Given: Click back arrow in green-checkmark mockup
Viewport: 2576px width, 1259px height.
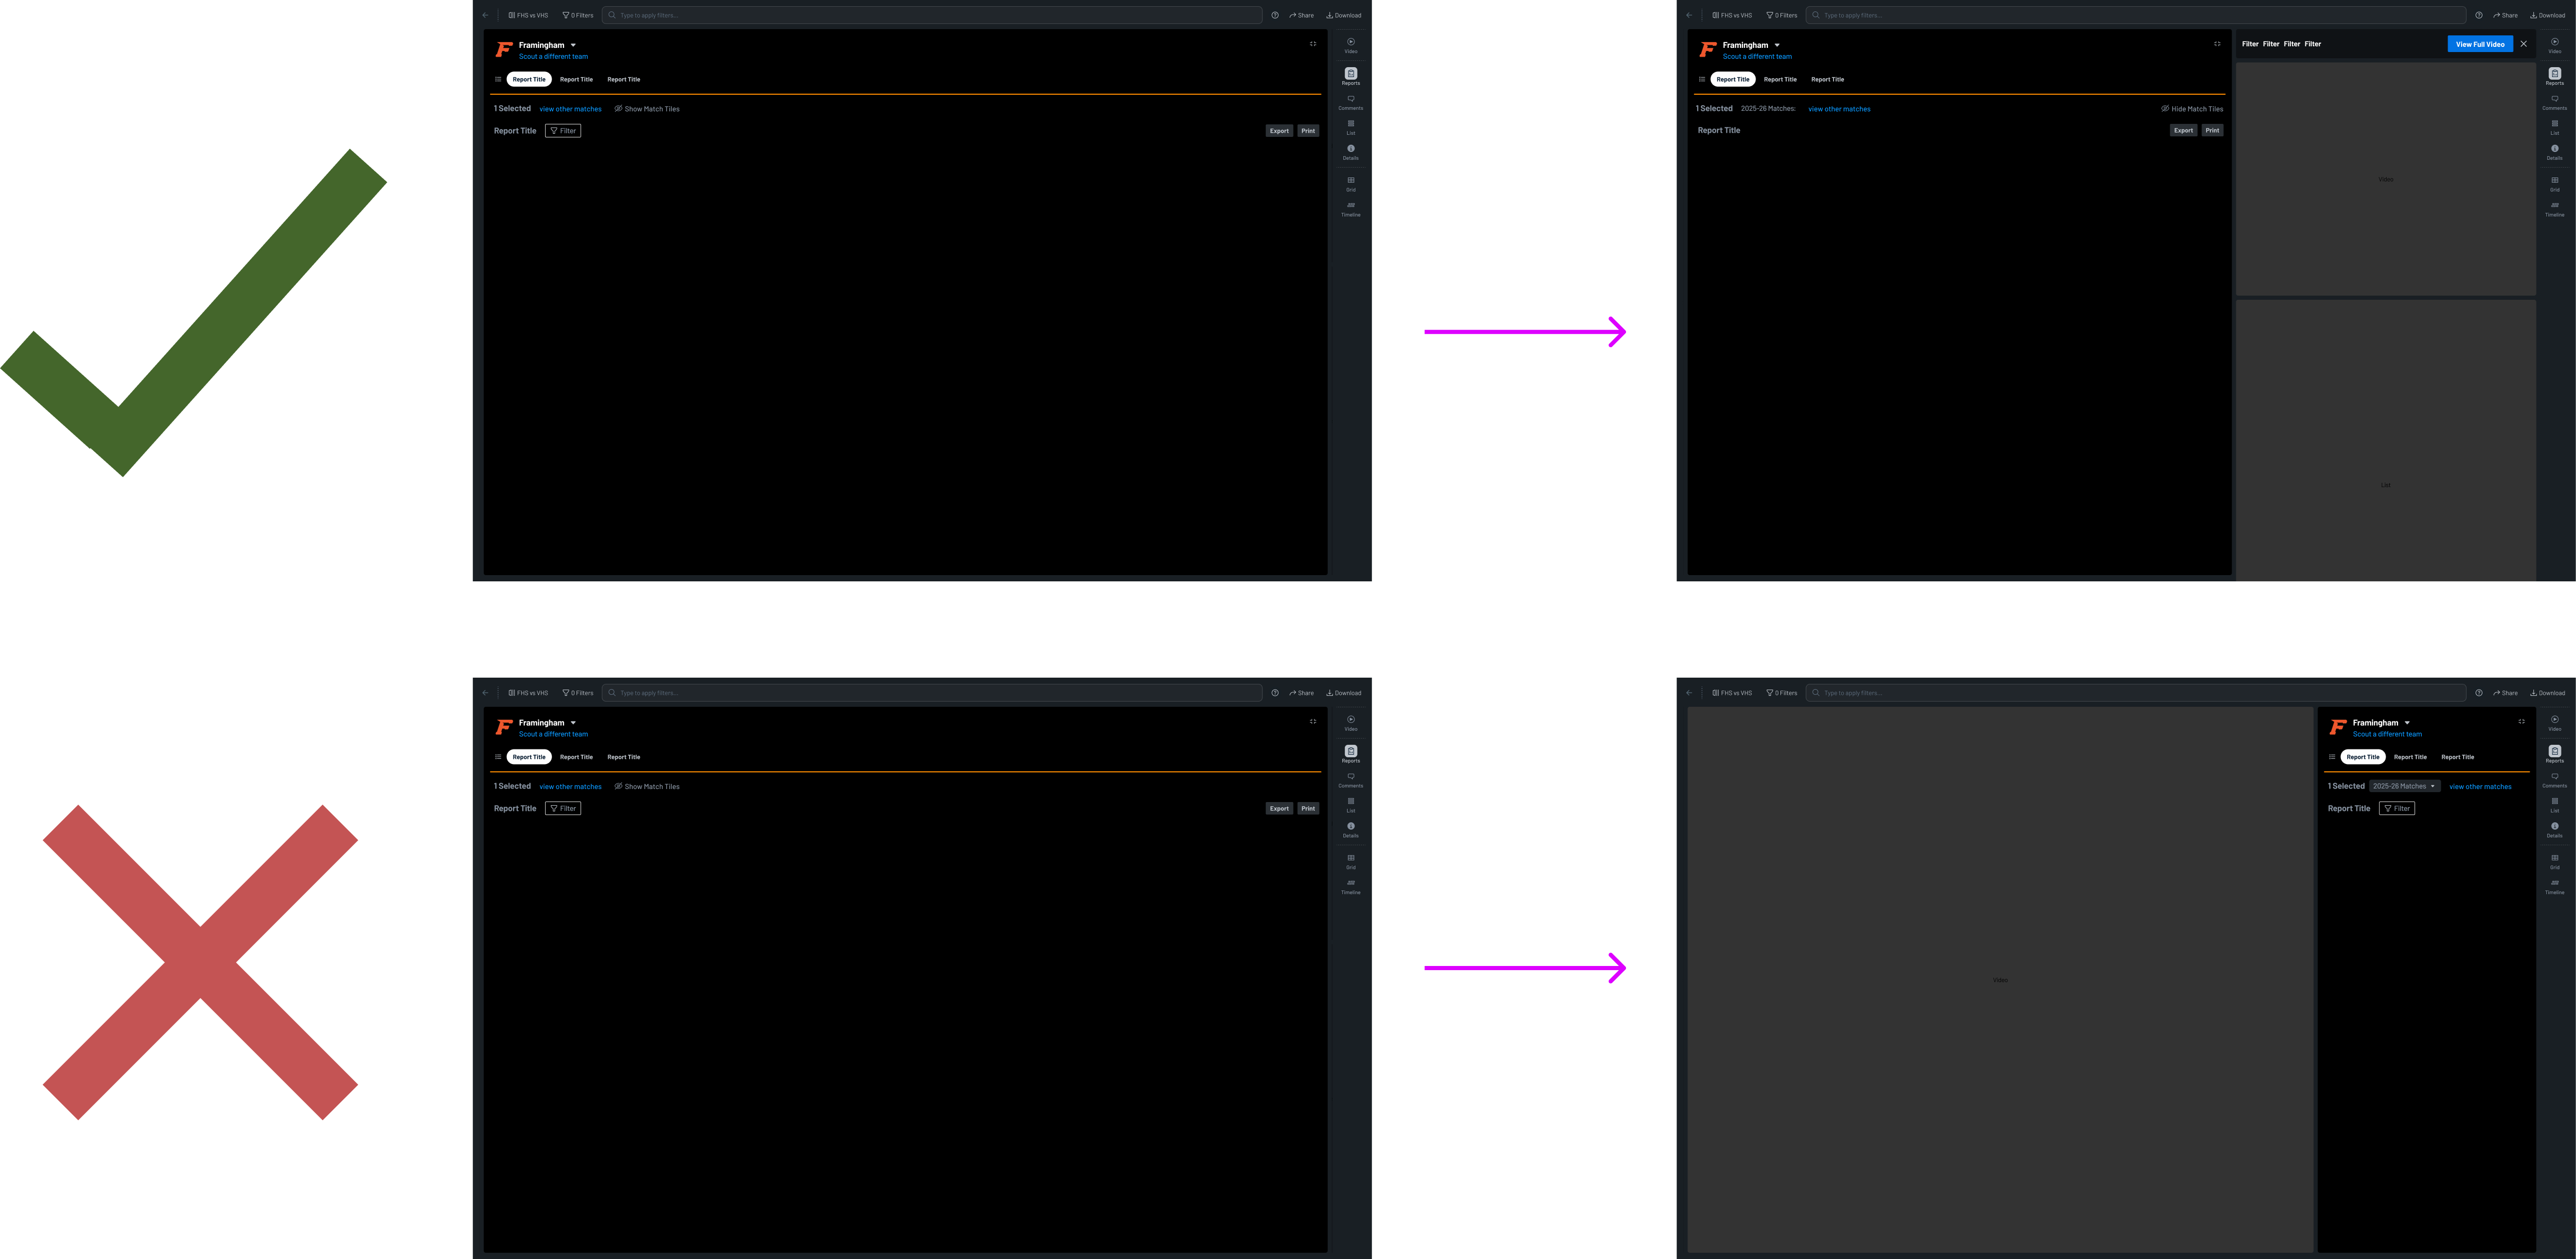Looking at the screenshot, I should point(485,15).
